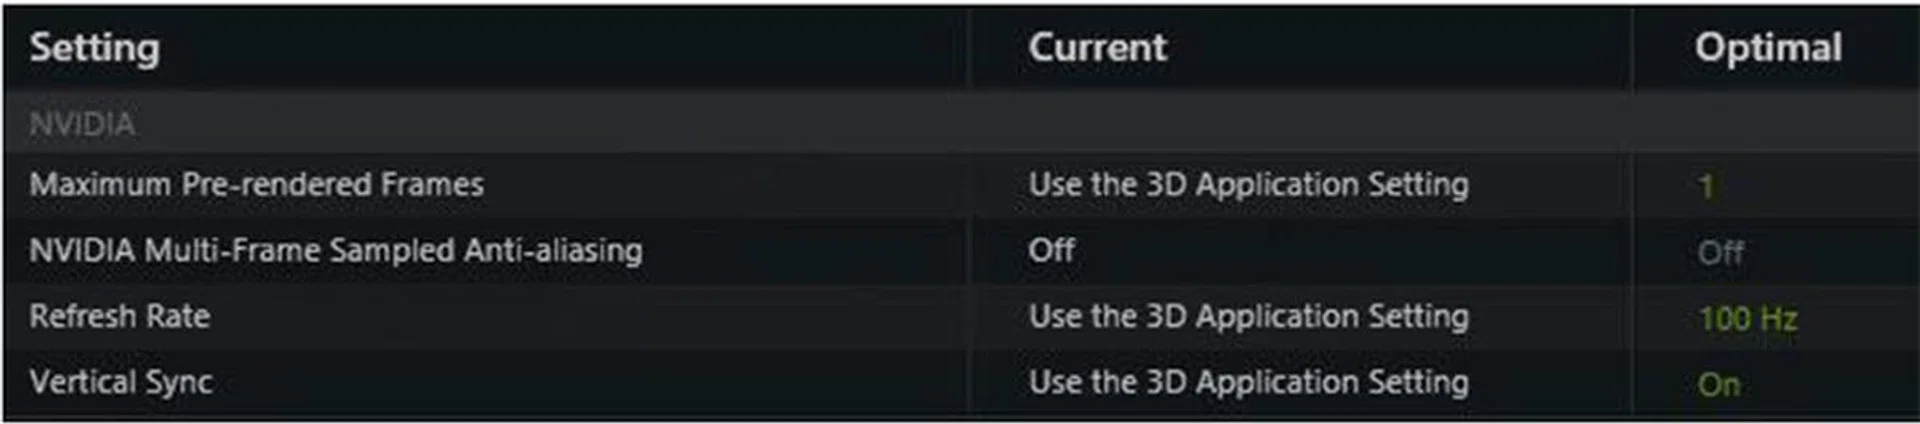The width and height of the screenshot is (1920, 424).
Task: Click the Setting column header
Action: 95,48
